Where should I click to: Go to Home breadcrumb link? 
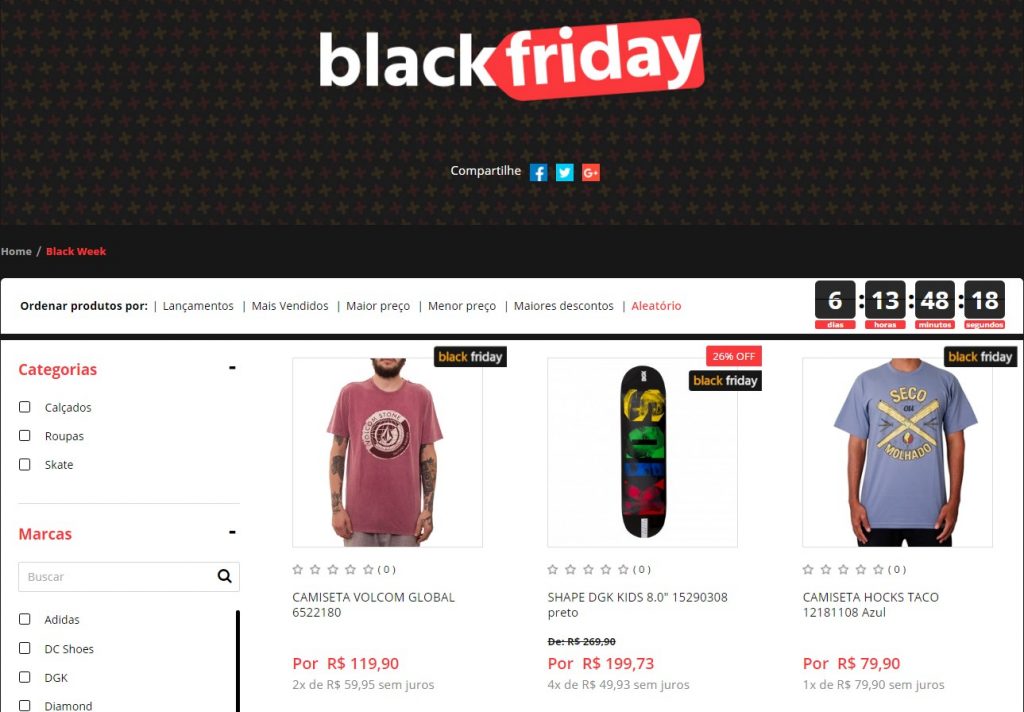click(x=16, y=251)
